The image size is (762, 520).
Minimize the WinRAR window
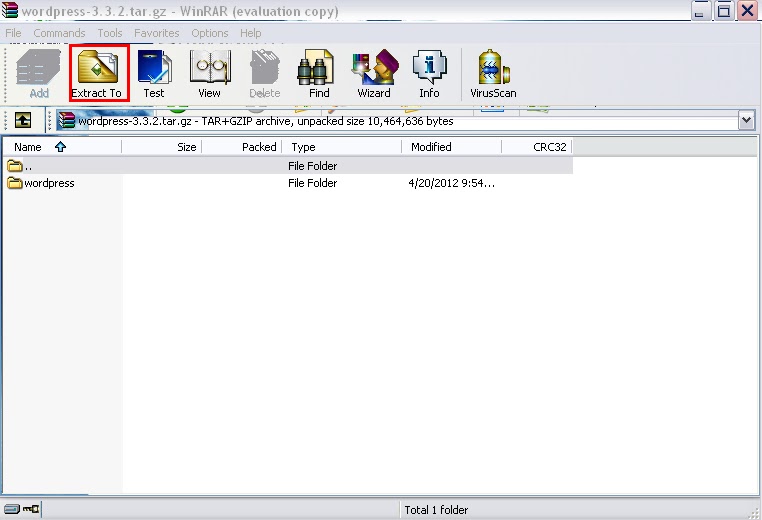(700, 11)
